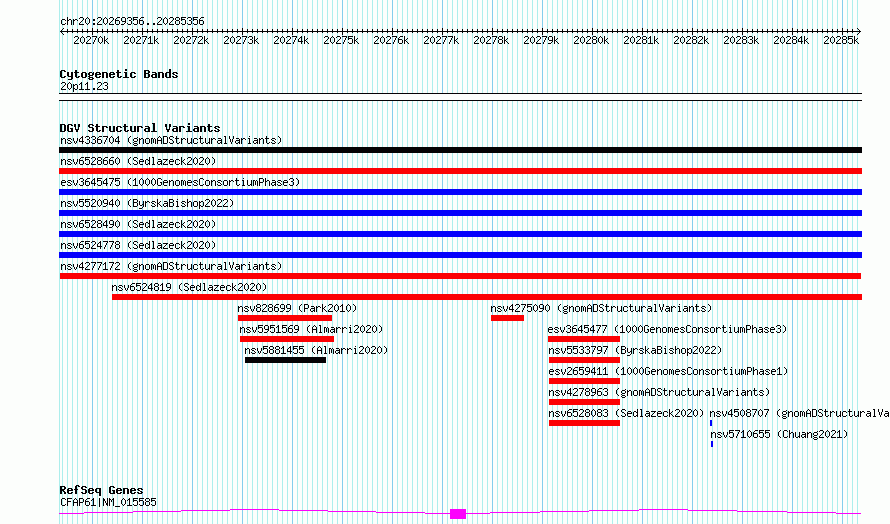Viewport: 890px width, 524px height.
Task: Open variant nsv4278963 gnomADStructuralVariants label
Action: click(x=659, y=392)
